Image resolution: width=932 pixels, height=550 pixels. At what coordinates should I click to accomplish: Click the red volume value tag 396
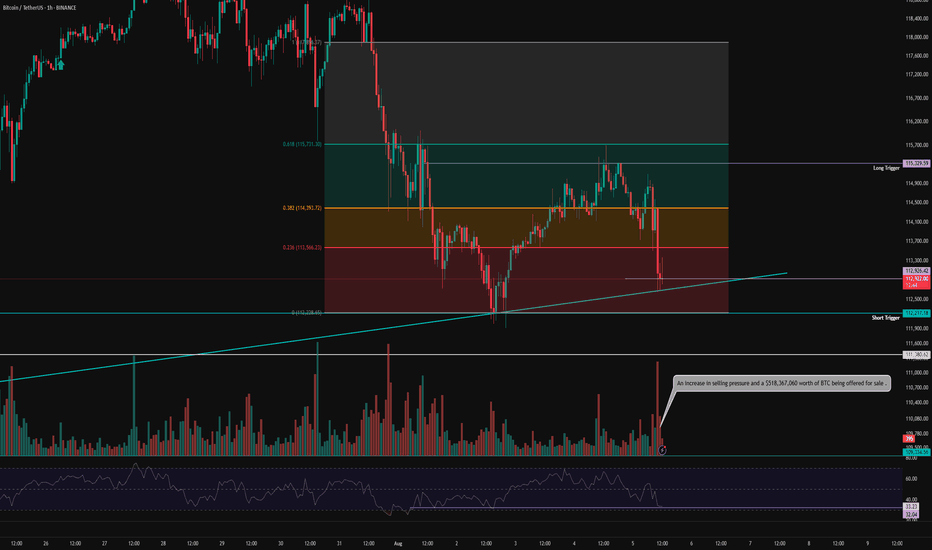pyautogui.click(x=909, y=439)
